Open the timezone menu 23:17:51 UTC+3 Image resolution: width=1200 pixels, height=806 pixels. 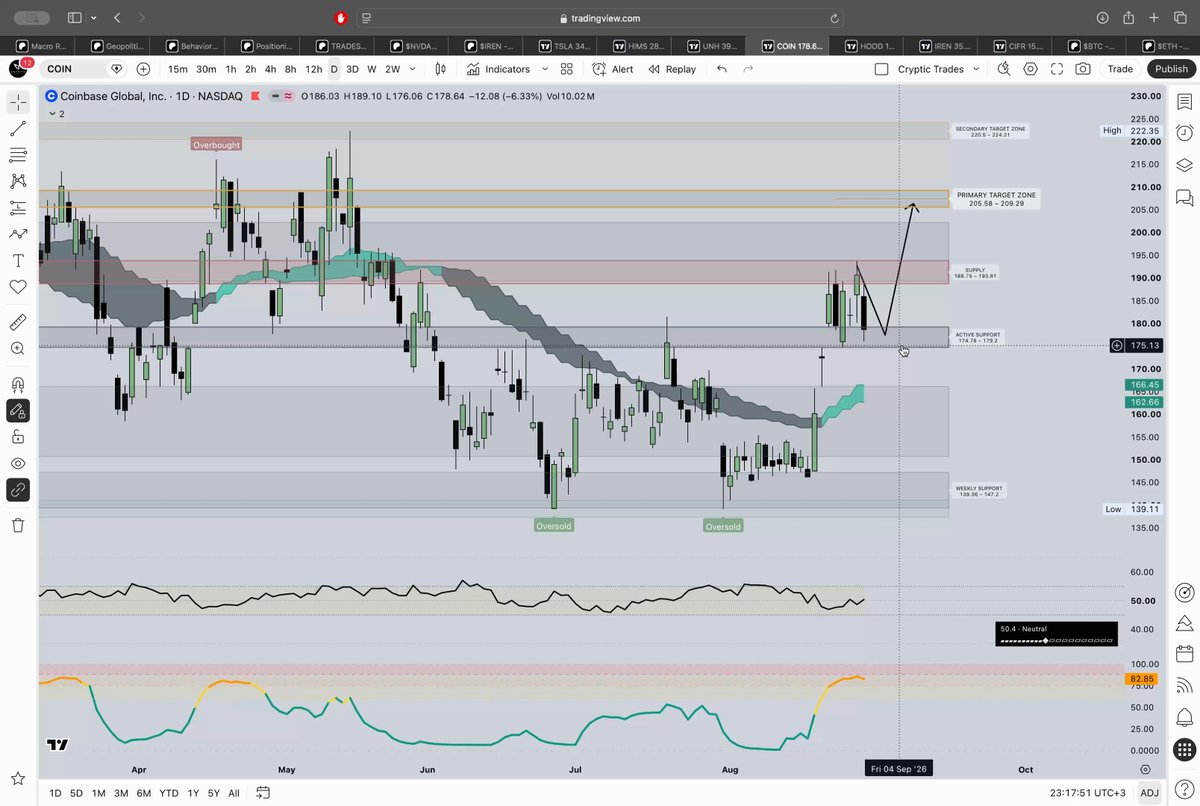point(1087,793)
